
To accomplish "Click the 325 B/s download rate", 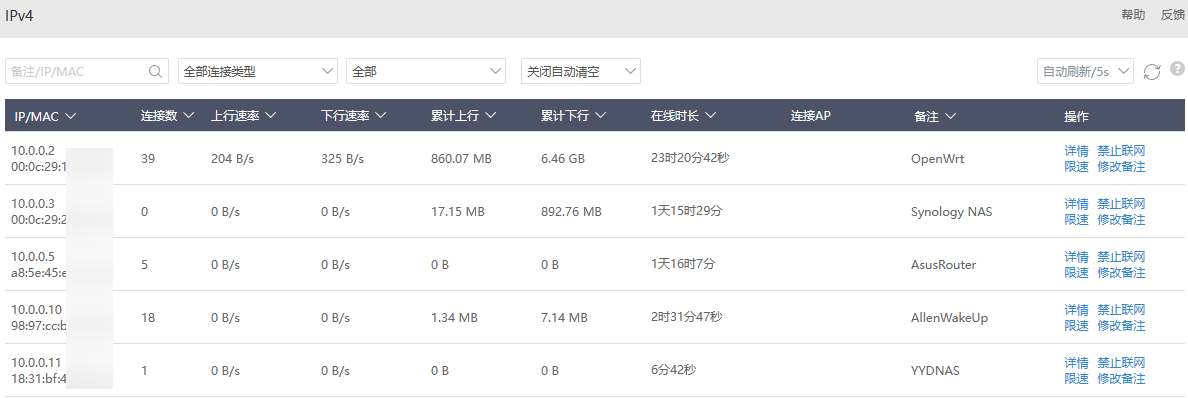I will coord(342,158).
